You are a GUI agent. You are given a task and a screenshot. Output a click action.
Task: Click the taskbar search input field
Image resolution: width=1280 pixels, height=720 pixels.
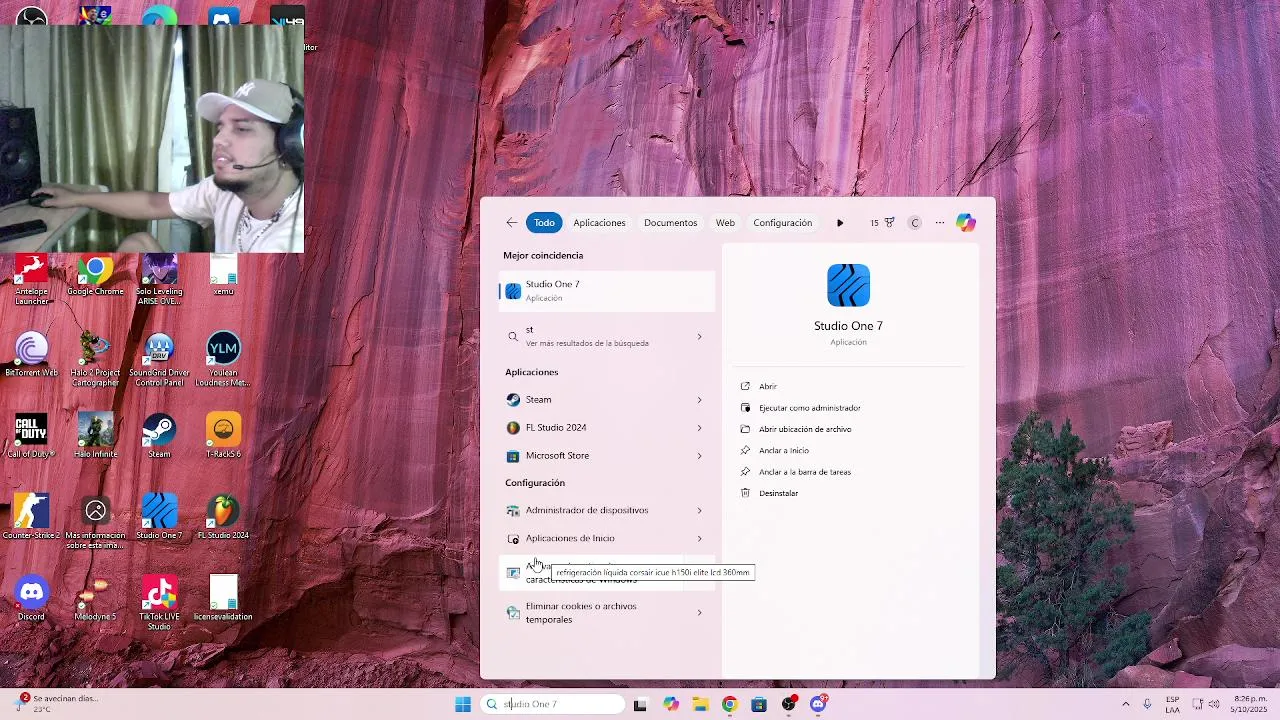pyautogui.click(x=553, y=704)
